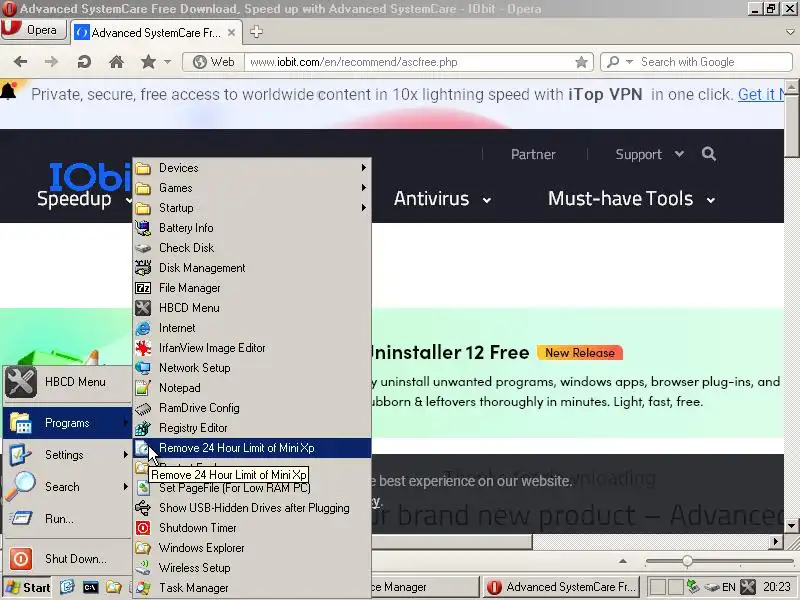The width and height of the screenshot is (800, 600).
Task: Click the Start button
Action: 28,588
